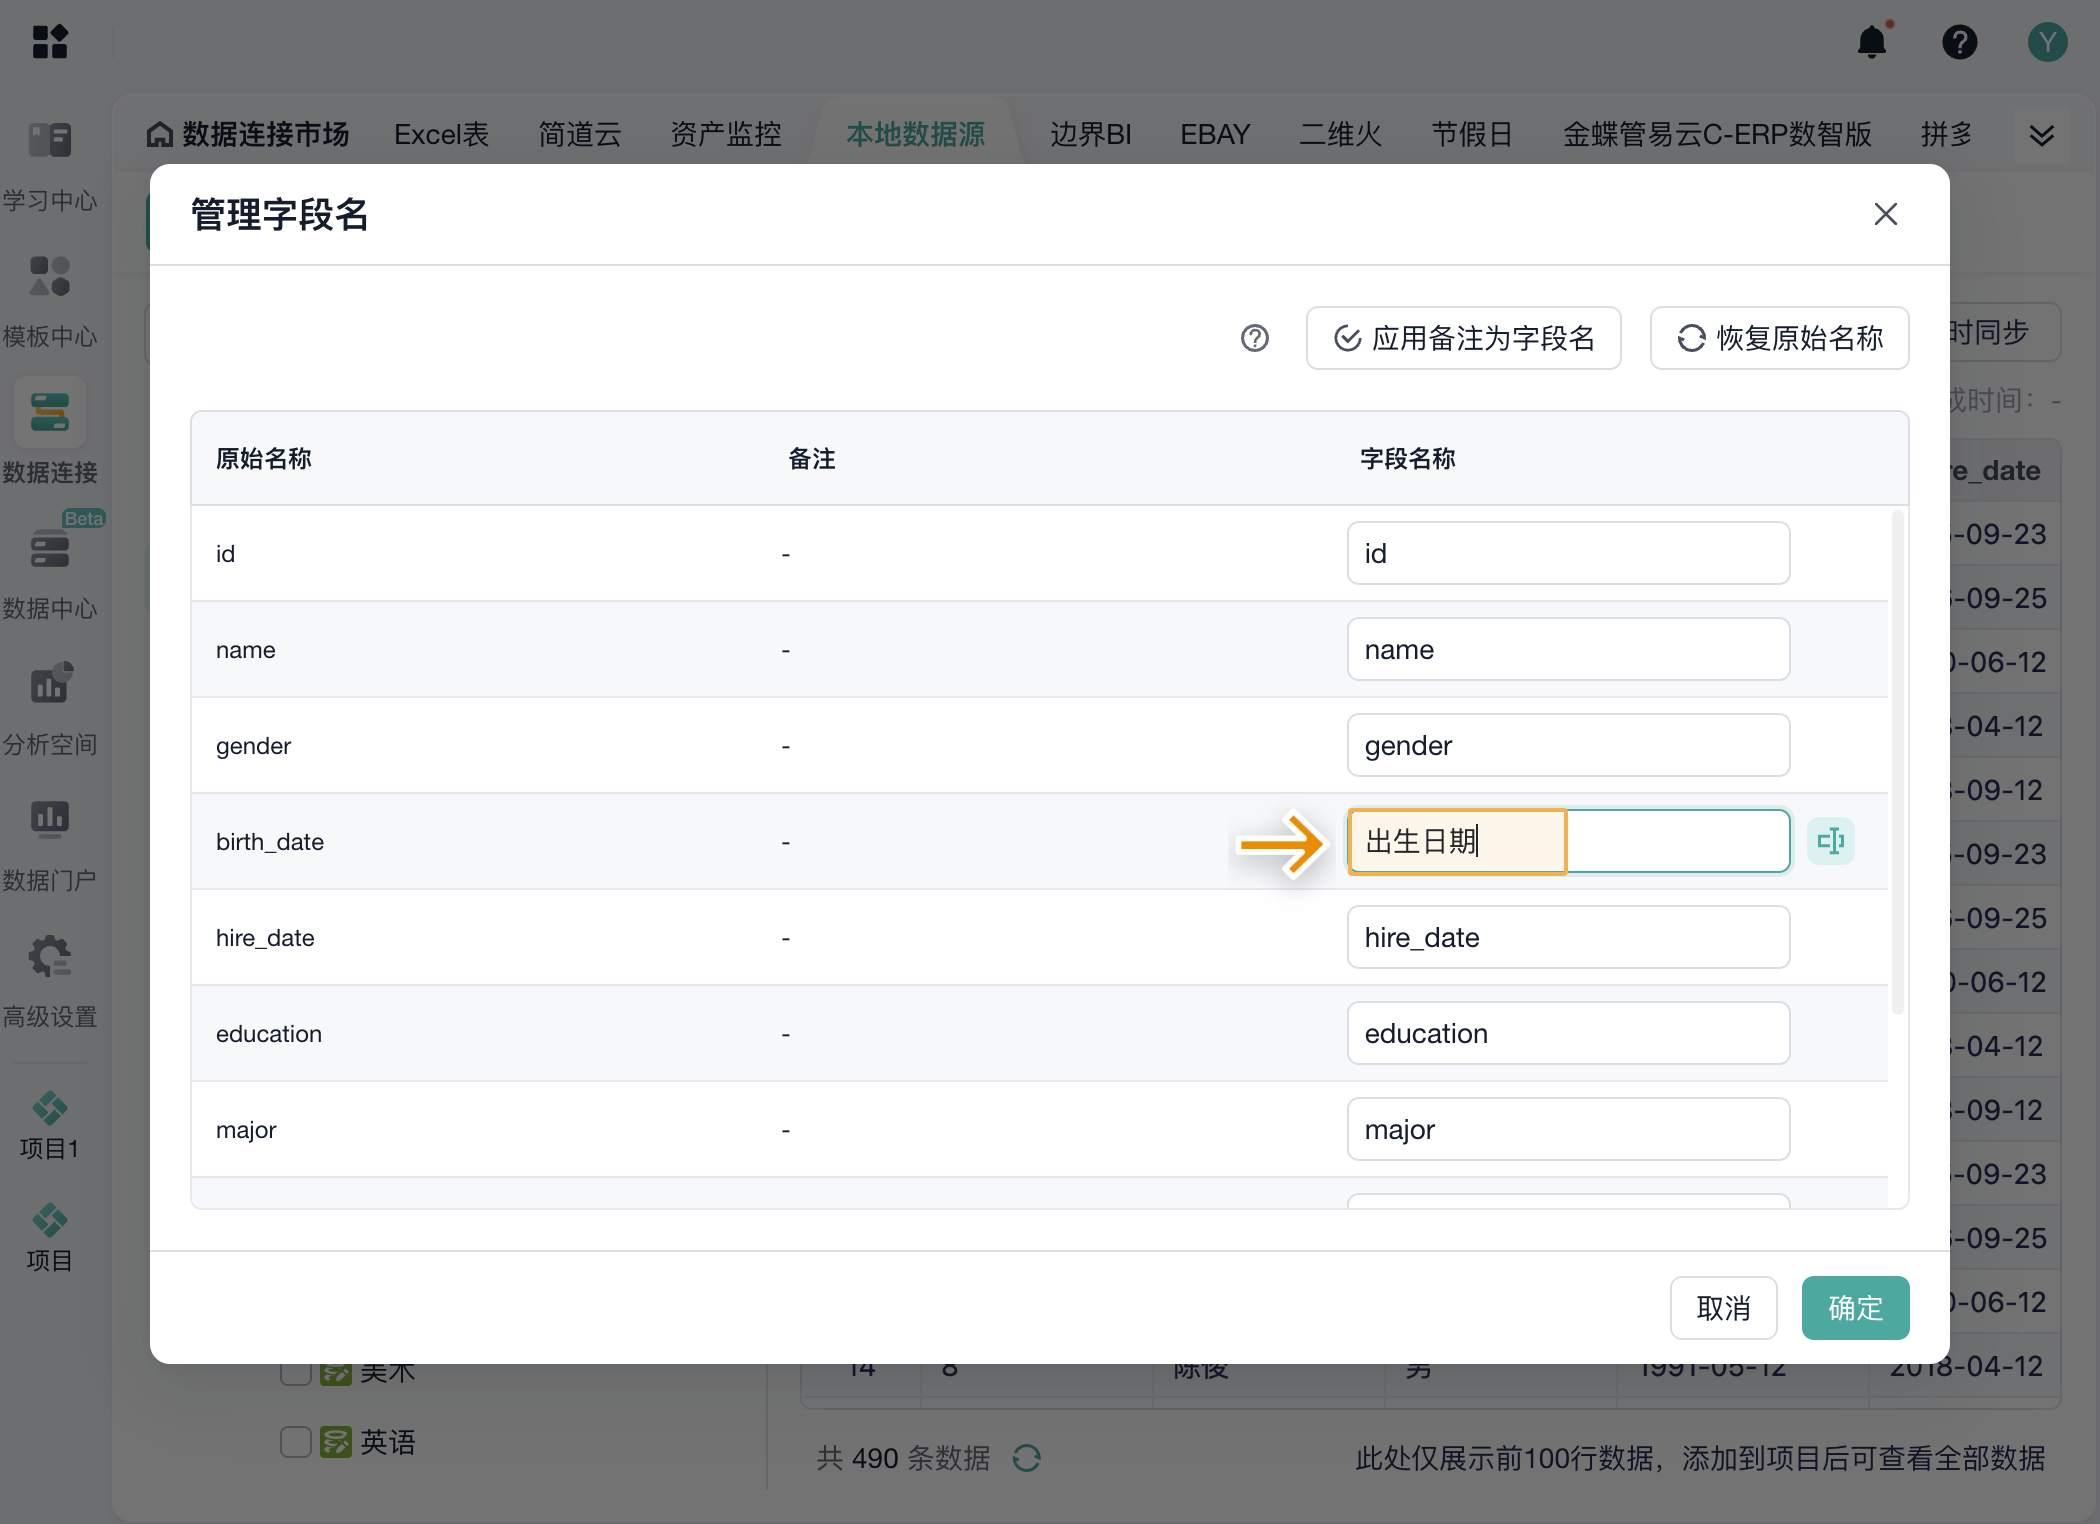Click the id field name input
Screen dimensions: 2100x1524
point(1569,553)
